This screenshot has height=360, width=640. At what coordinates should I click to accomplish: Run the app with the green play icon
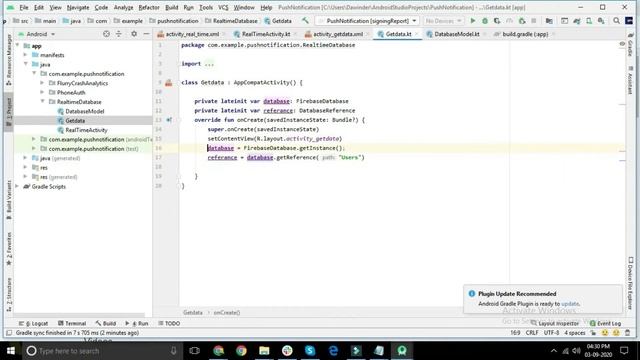click(473, 20)
